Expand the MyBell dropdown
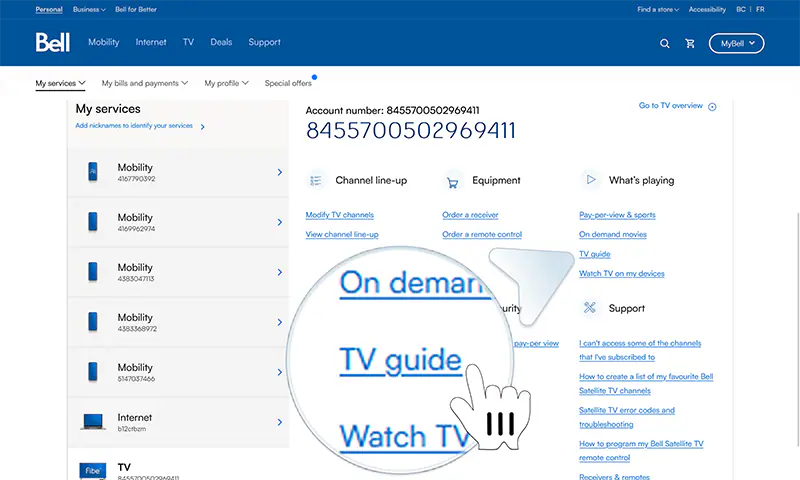The image size is (800, 480). tap(736, 43)
